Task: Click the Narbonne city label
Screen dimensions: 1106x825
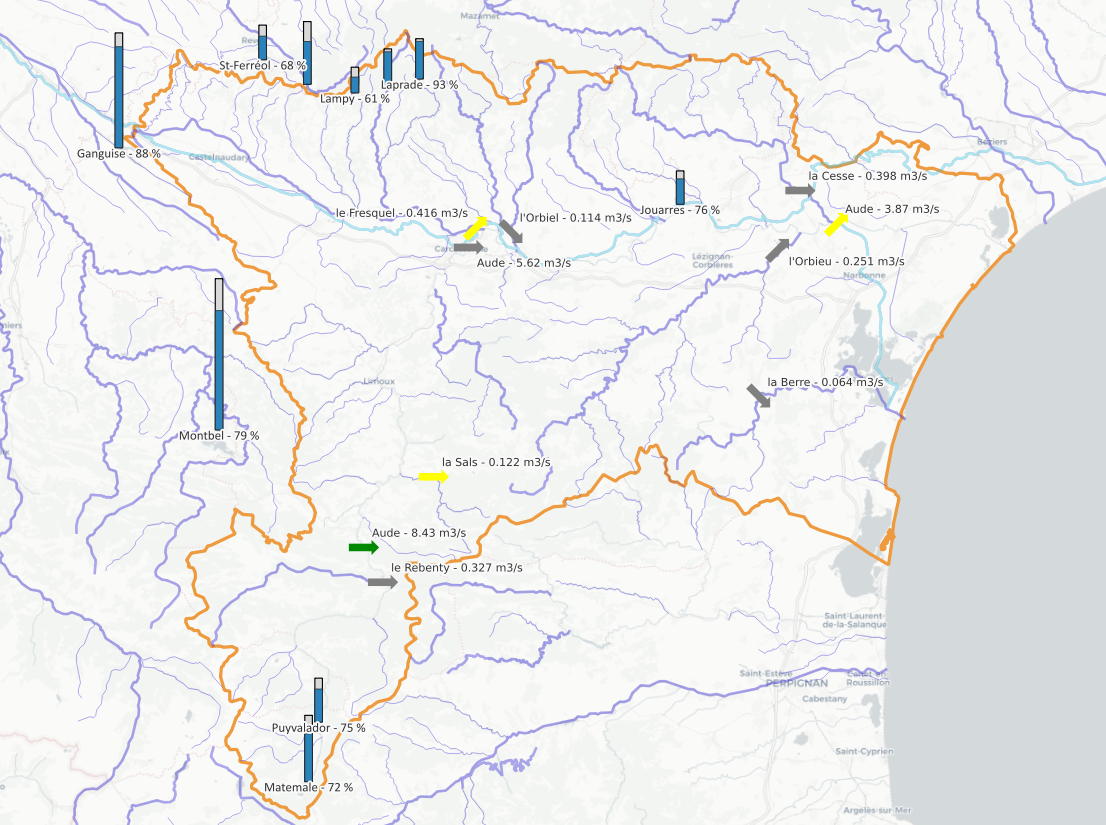Action: 864,275
